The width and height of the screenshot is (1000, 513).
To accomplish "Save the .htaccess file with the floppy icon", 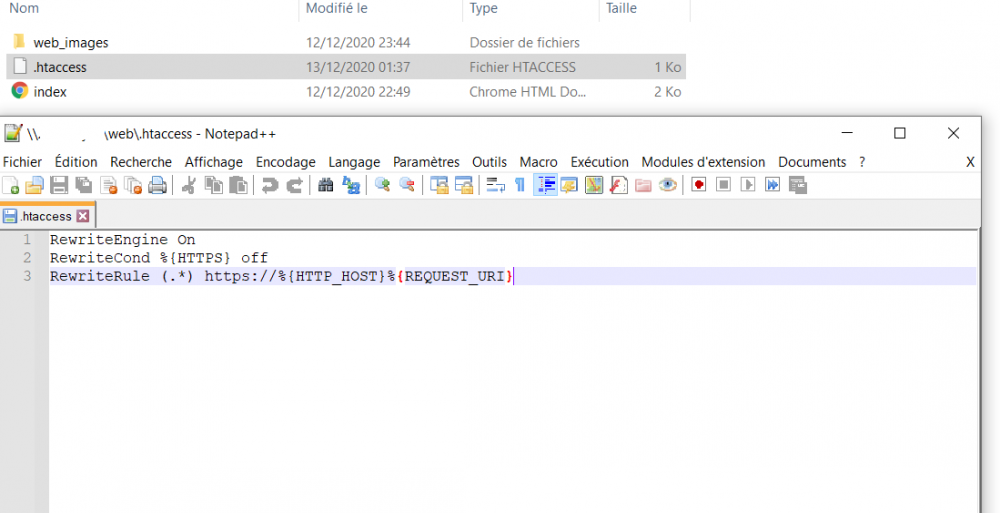I will pos(59,186).
